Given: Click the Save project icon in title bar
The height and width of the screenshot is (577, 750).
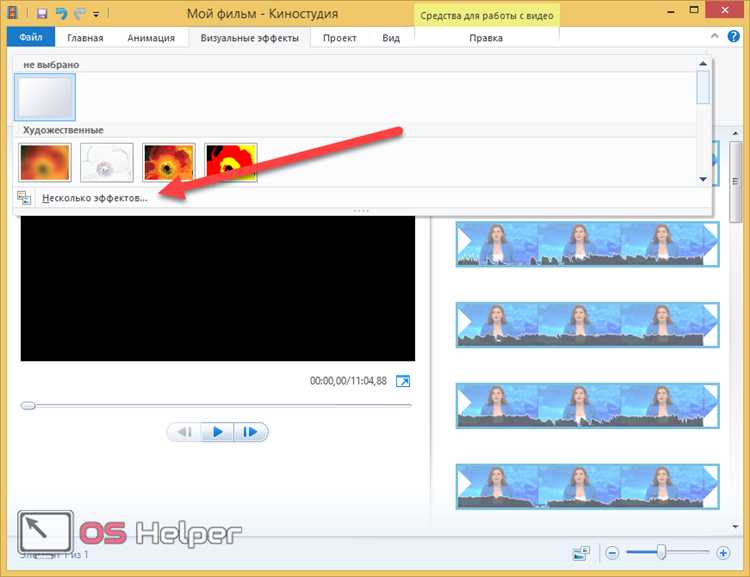Looking at the screenshot, I should coord(42,13).
